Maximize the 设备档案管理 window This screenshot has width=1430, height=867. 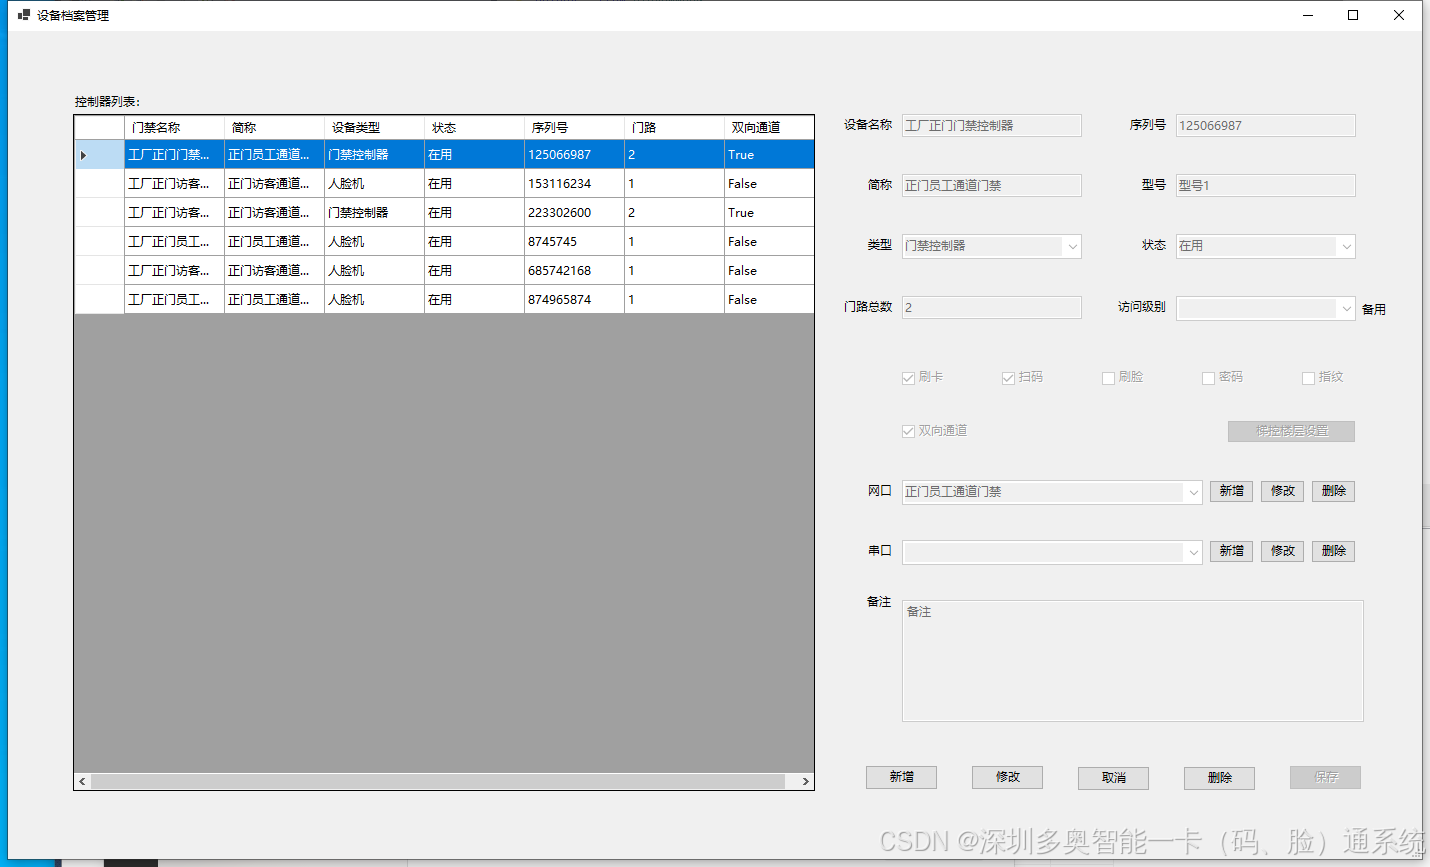pos(1353,15)
